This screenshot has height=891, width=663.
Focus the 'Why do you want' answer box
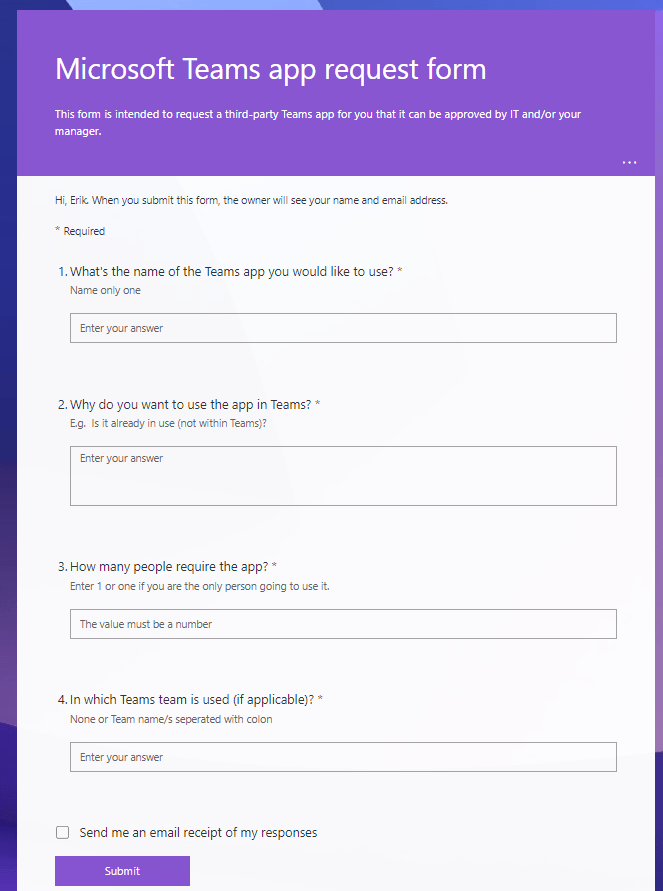[343, 475]
